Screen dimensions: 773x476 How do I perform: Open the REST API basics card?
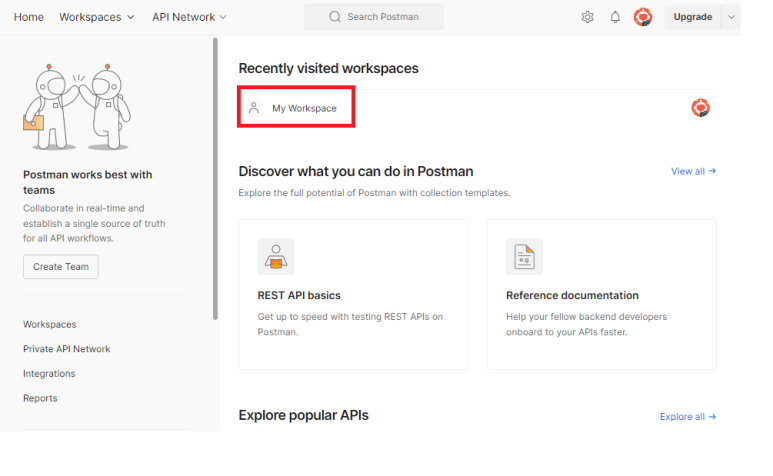pyautogui.click(x=353, y=295)
